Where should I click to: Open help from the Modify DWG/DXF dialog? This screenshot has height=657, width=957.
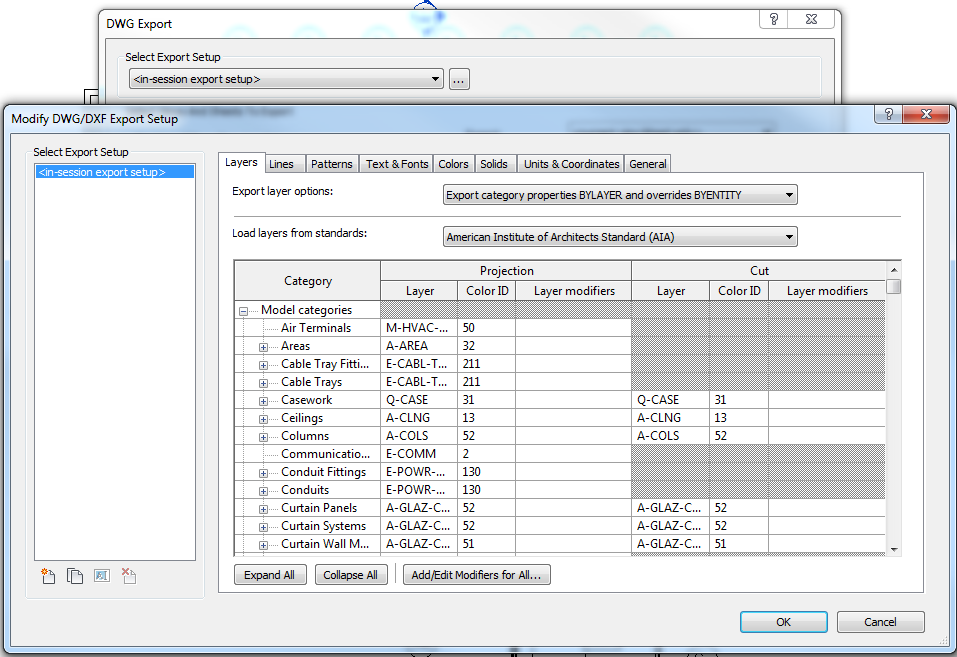[x=887, y=114]
